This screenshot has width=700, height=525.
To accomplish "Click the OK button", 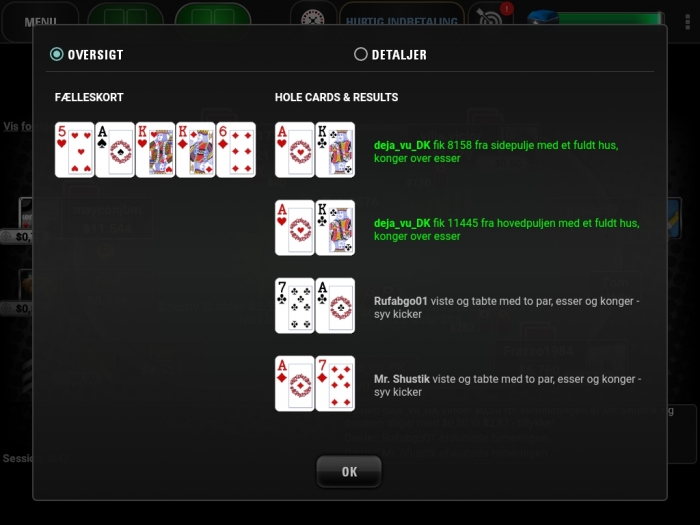I will (349, 471).
